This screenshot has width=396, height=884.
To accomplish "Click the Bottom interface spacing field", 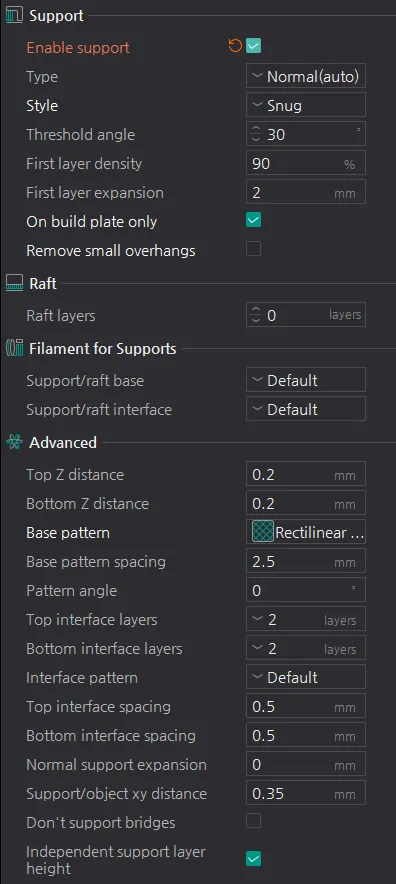I will coord(306,735).
